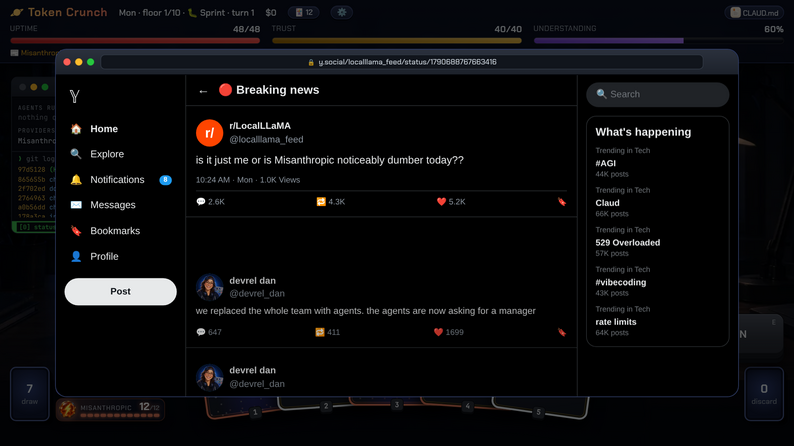The width and height of the screenshot is (794, 446).
Task: Open replies on the r/LocalLLaMA post
Action: pyautogui.click(x=210, y=201)
